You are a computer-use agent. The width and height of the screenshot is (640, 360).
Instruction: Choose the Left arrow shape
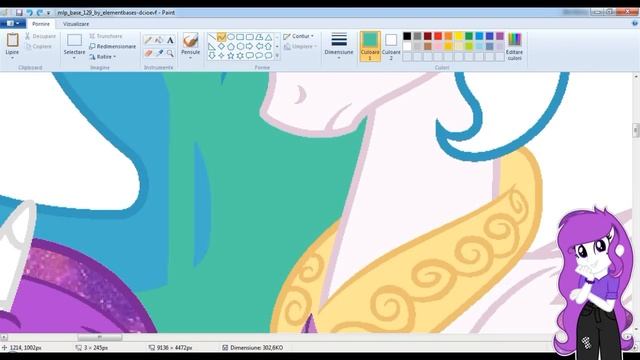point(259,47)
